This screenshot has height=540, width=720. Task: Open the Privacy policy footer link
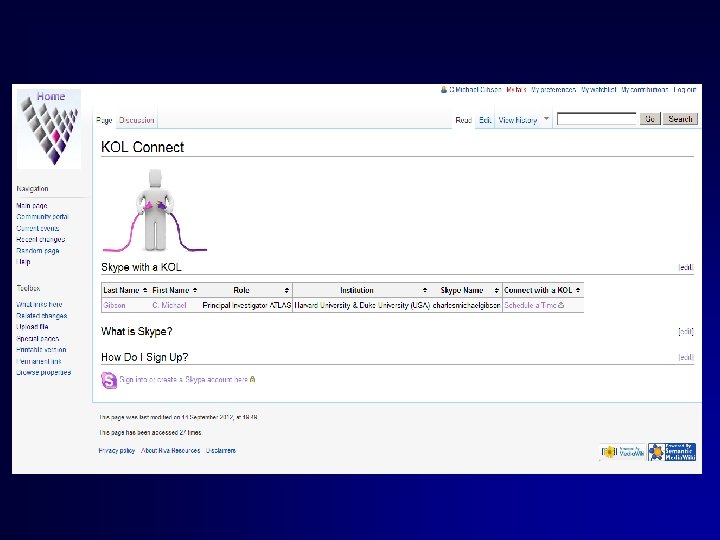point(117,450)
